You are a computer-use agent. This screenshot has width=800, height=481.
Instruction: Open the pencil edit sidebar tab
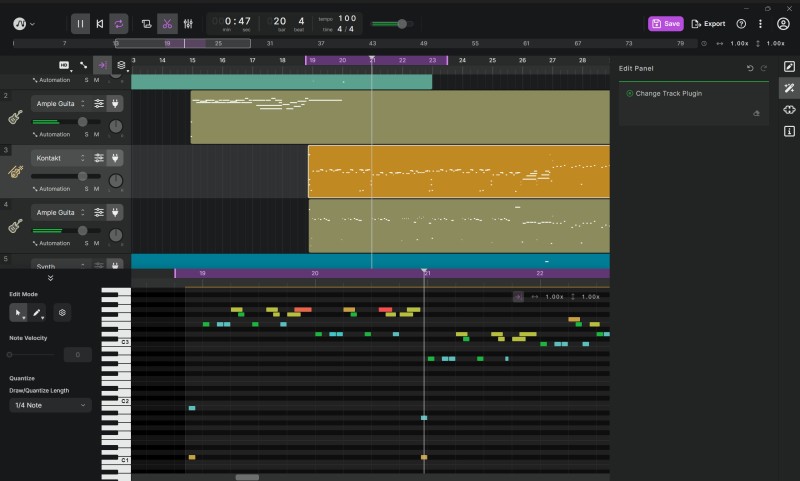(789, 66)
